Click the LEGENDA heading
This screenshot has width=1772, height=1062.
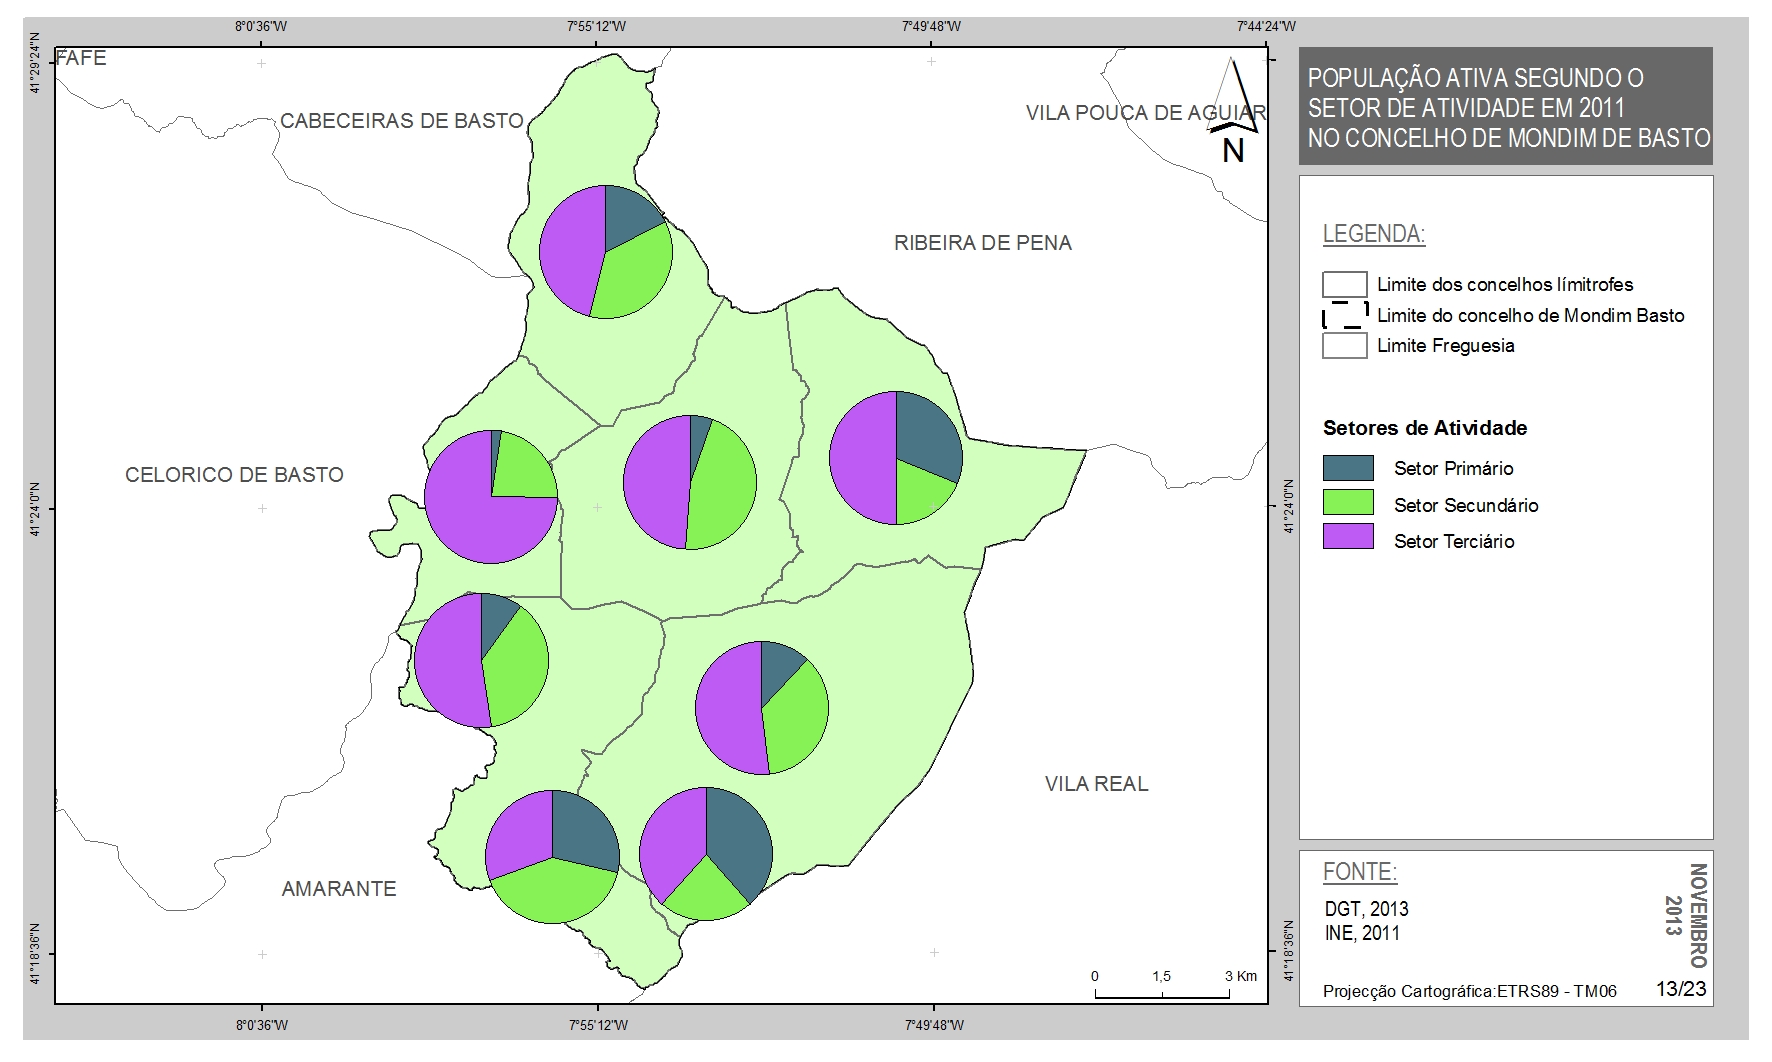[1373, 234]
